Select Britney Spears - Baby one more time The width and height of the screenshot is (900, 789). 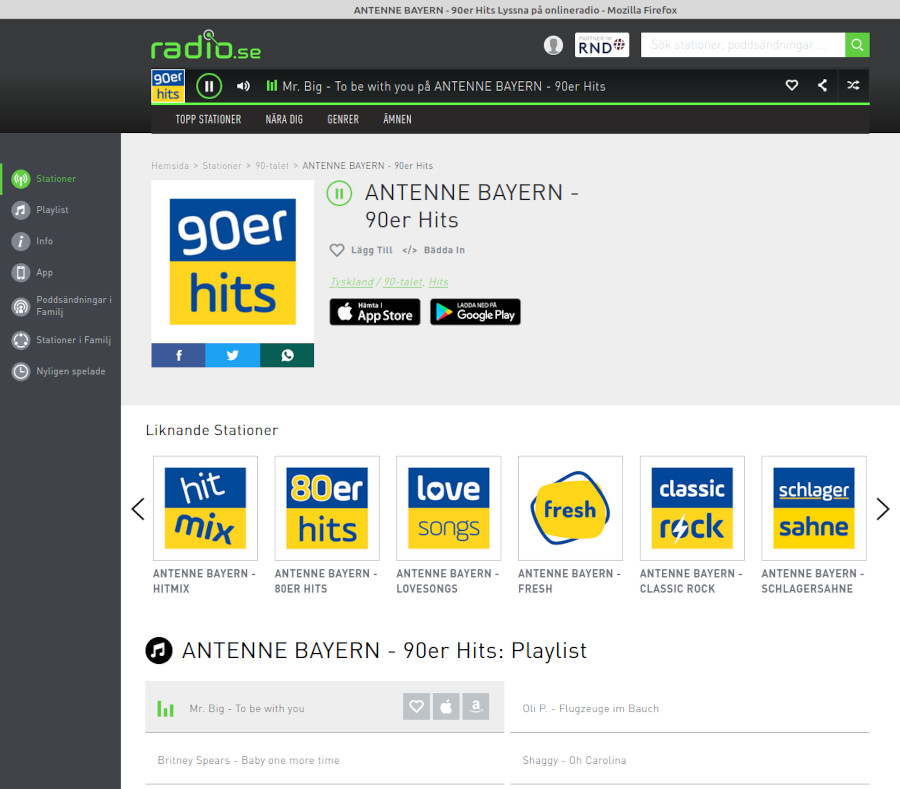[x=325, y=760]
